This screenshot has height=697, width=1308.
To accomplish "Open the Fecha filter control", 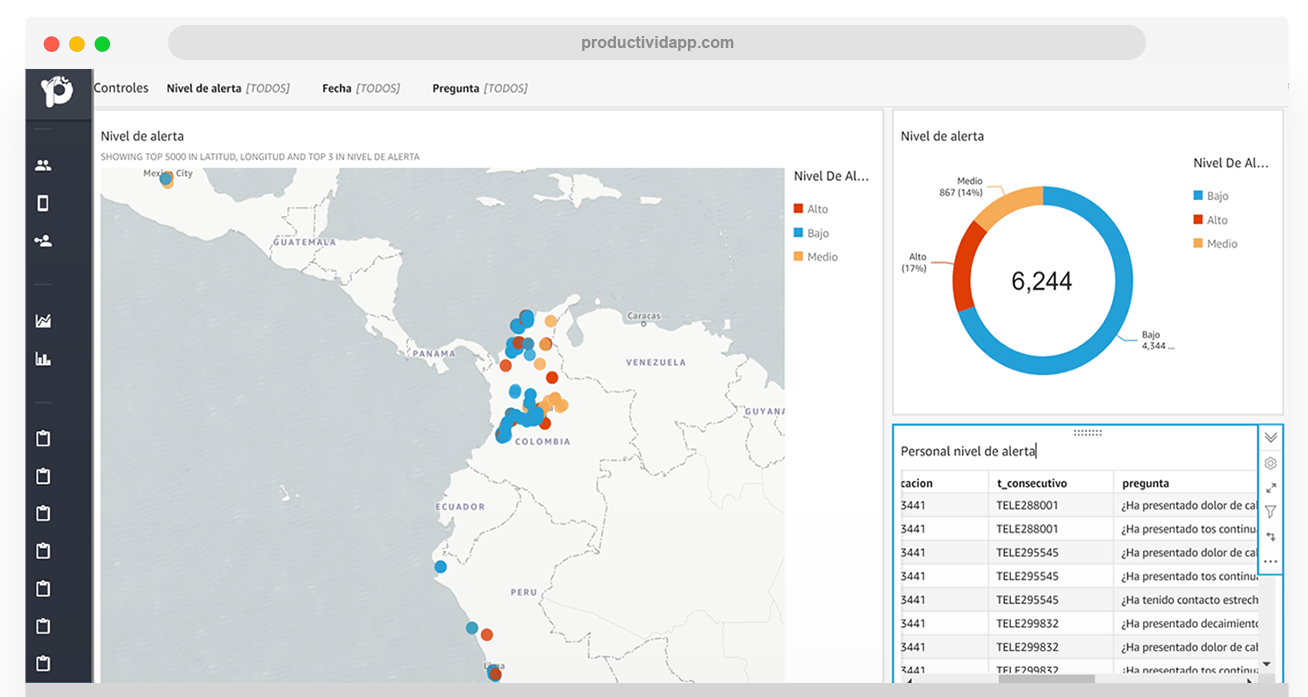I will coord(361,88).
